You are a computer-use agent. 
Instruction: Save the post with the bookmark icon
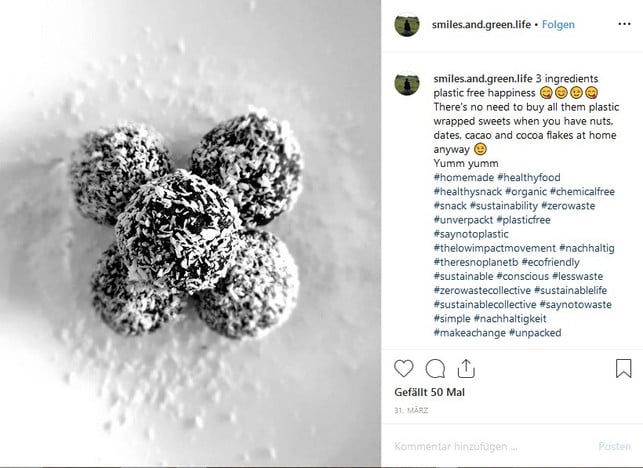[x=623, y=368]
